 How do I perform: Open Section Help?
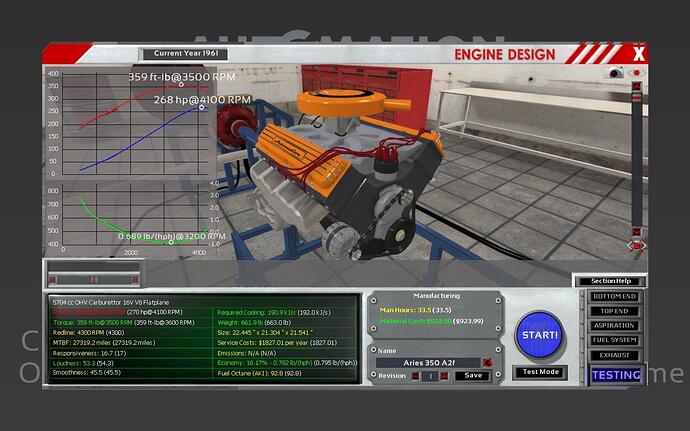click(x=608, y=280)
